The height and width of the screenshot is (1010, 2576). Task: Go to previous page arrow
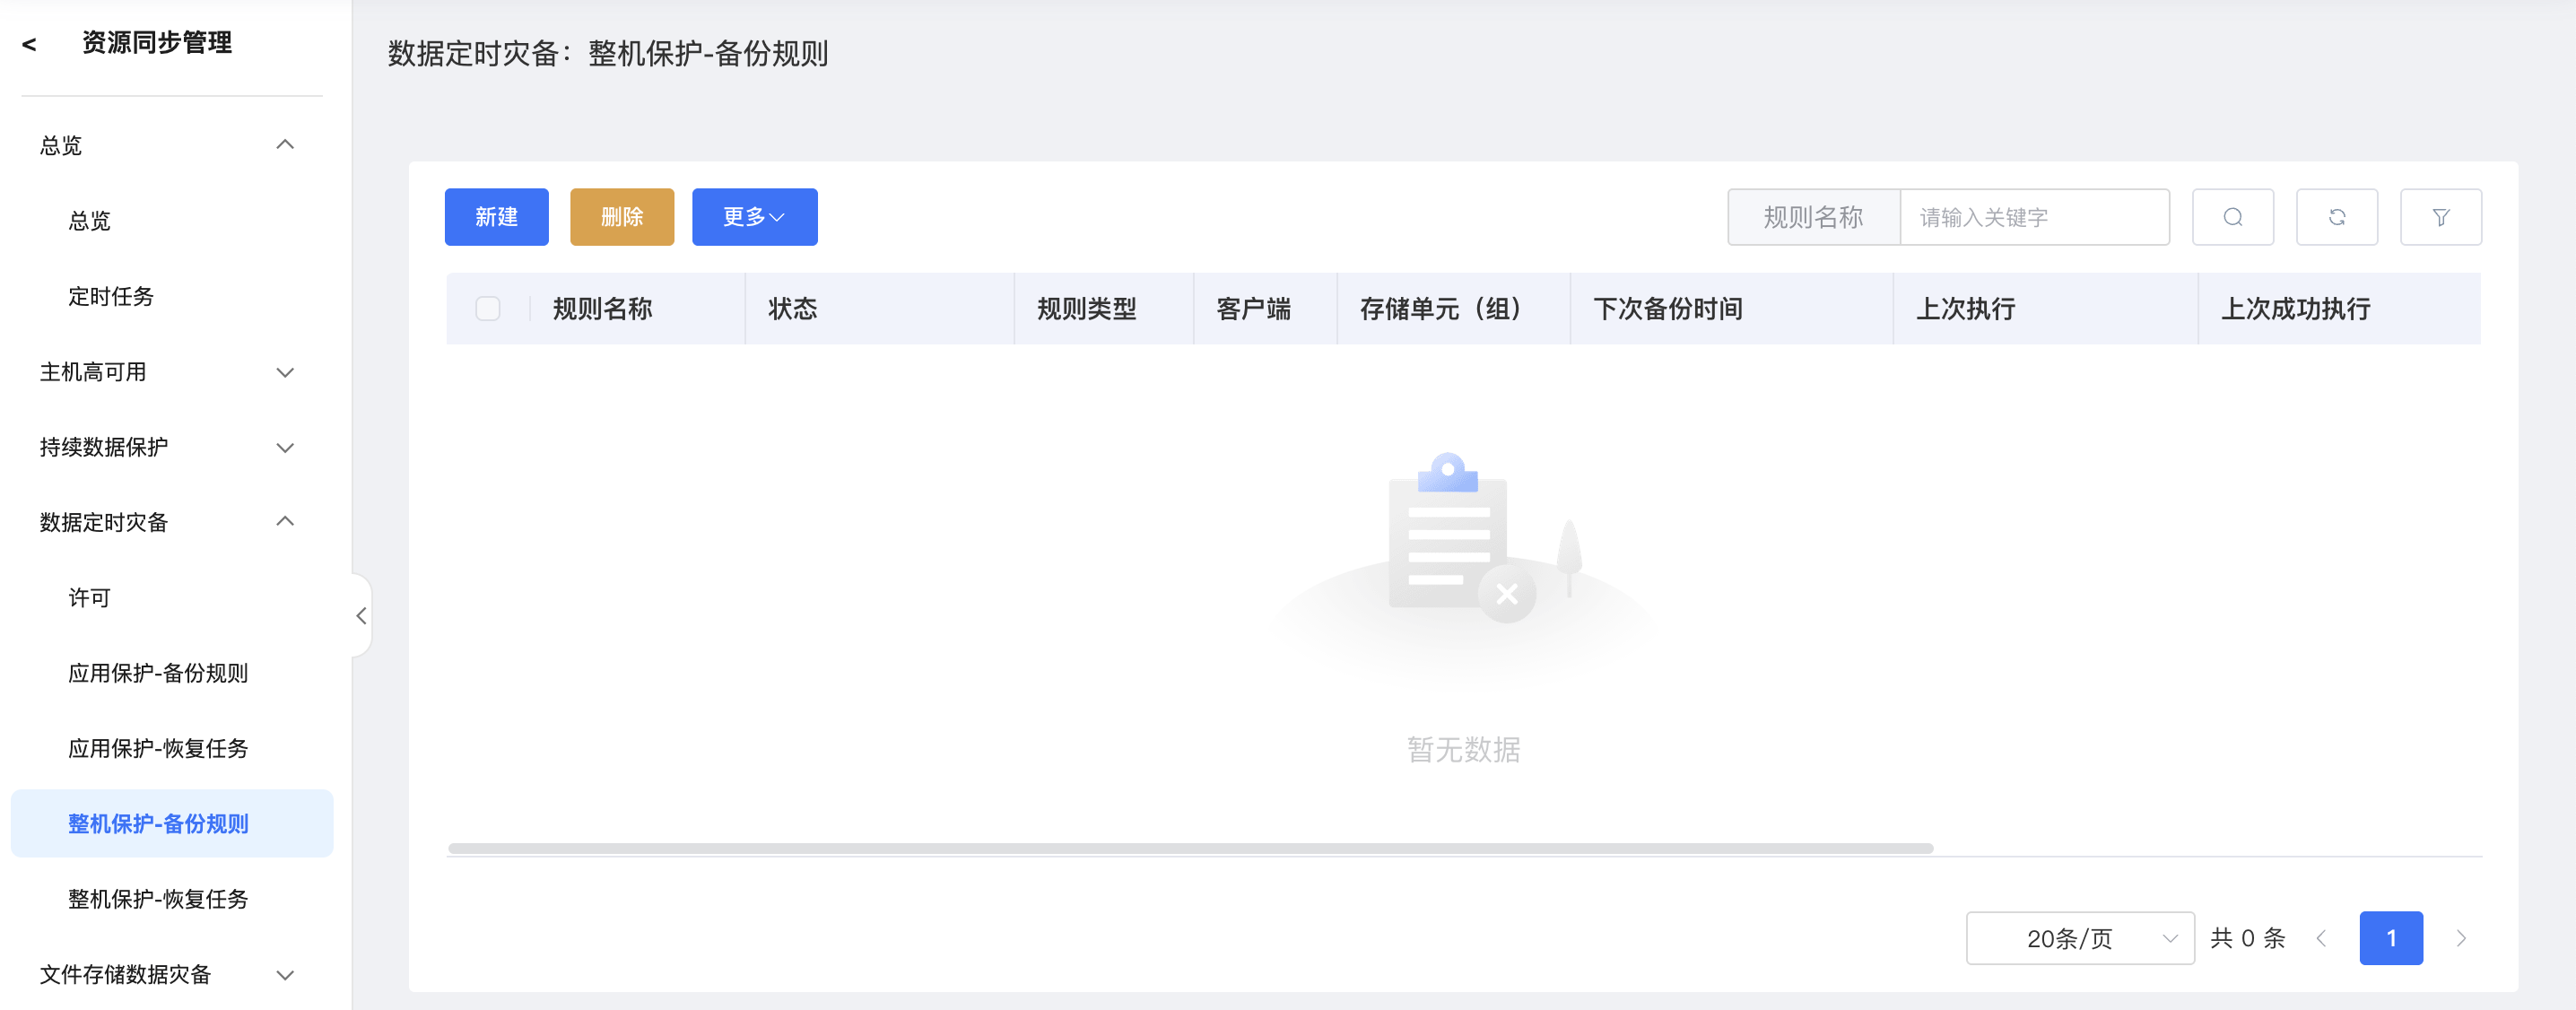point(2321,938)
